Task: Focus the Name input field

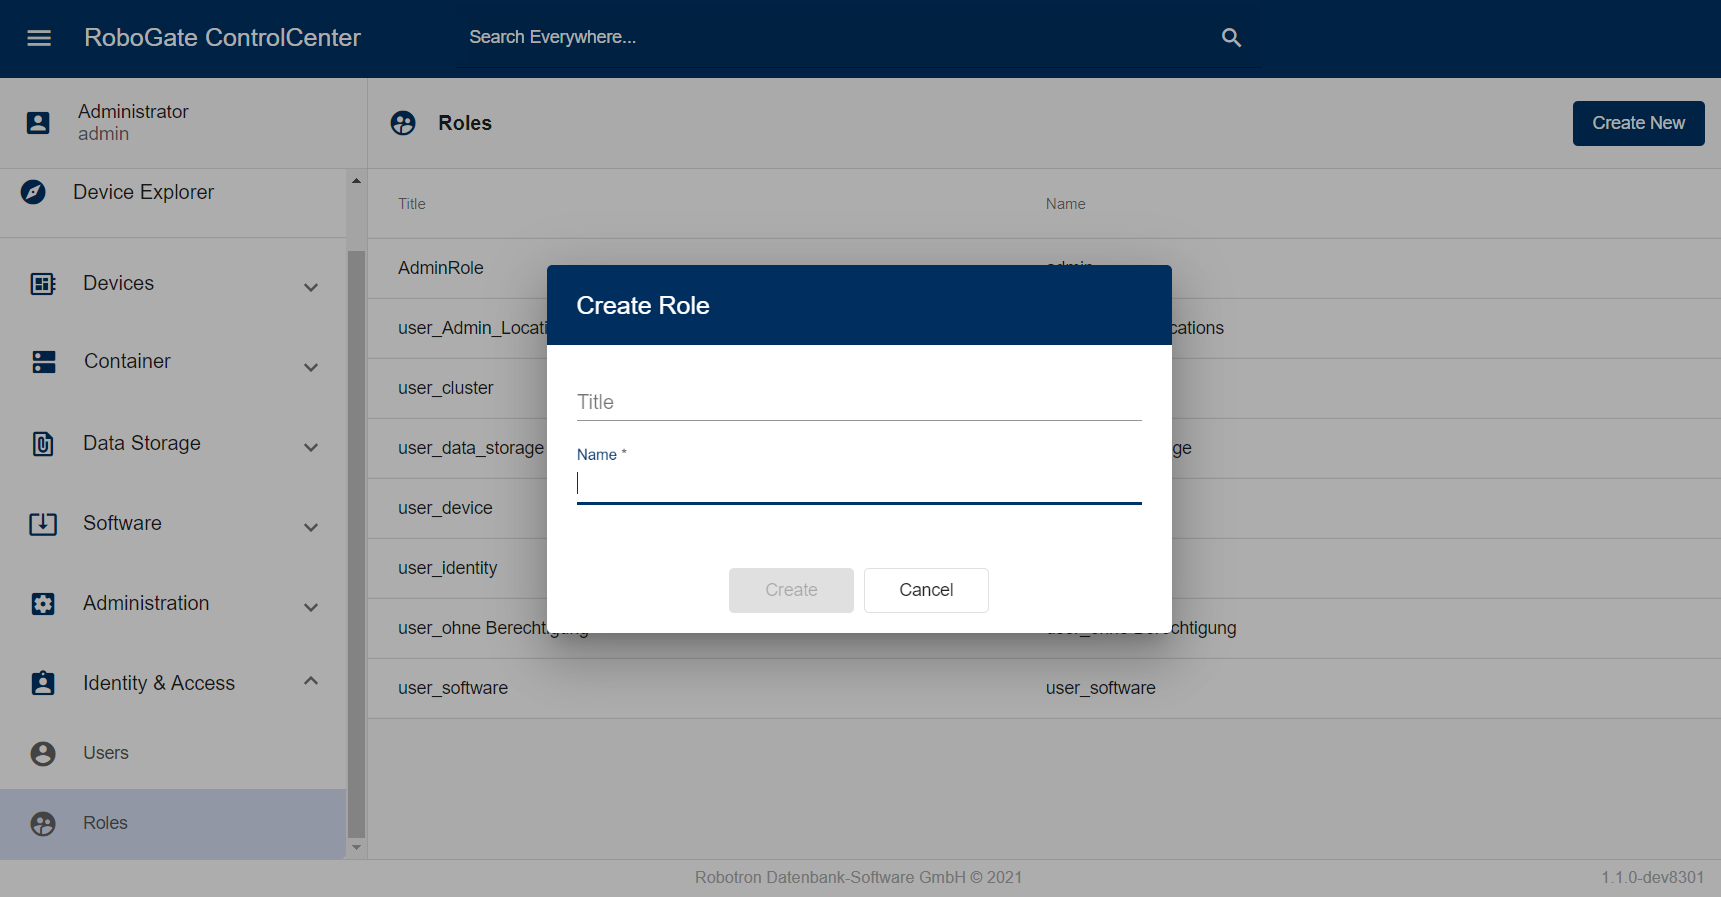Action: [859, 484]
